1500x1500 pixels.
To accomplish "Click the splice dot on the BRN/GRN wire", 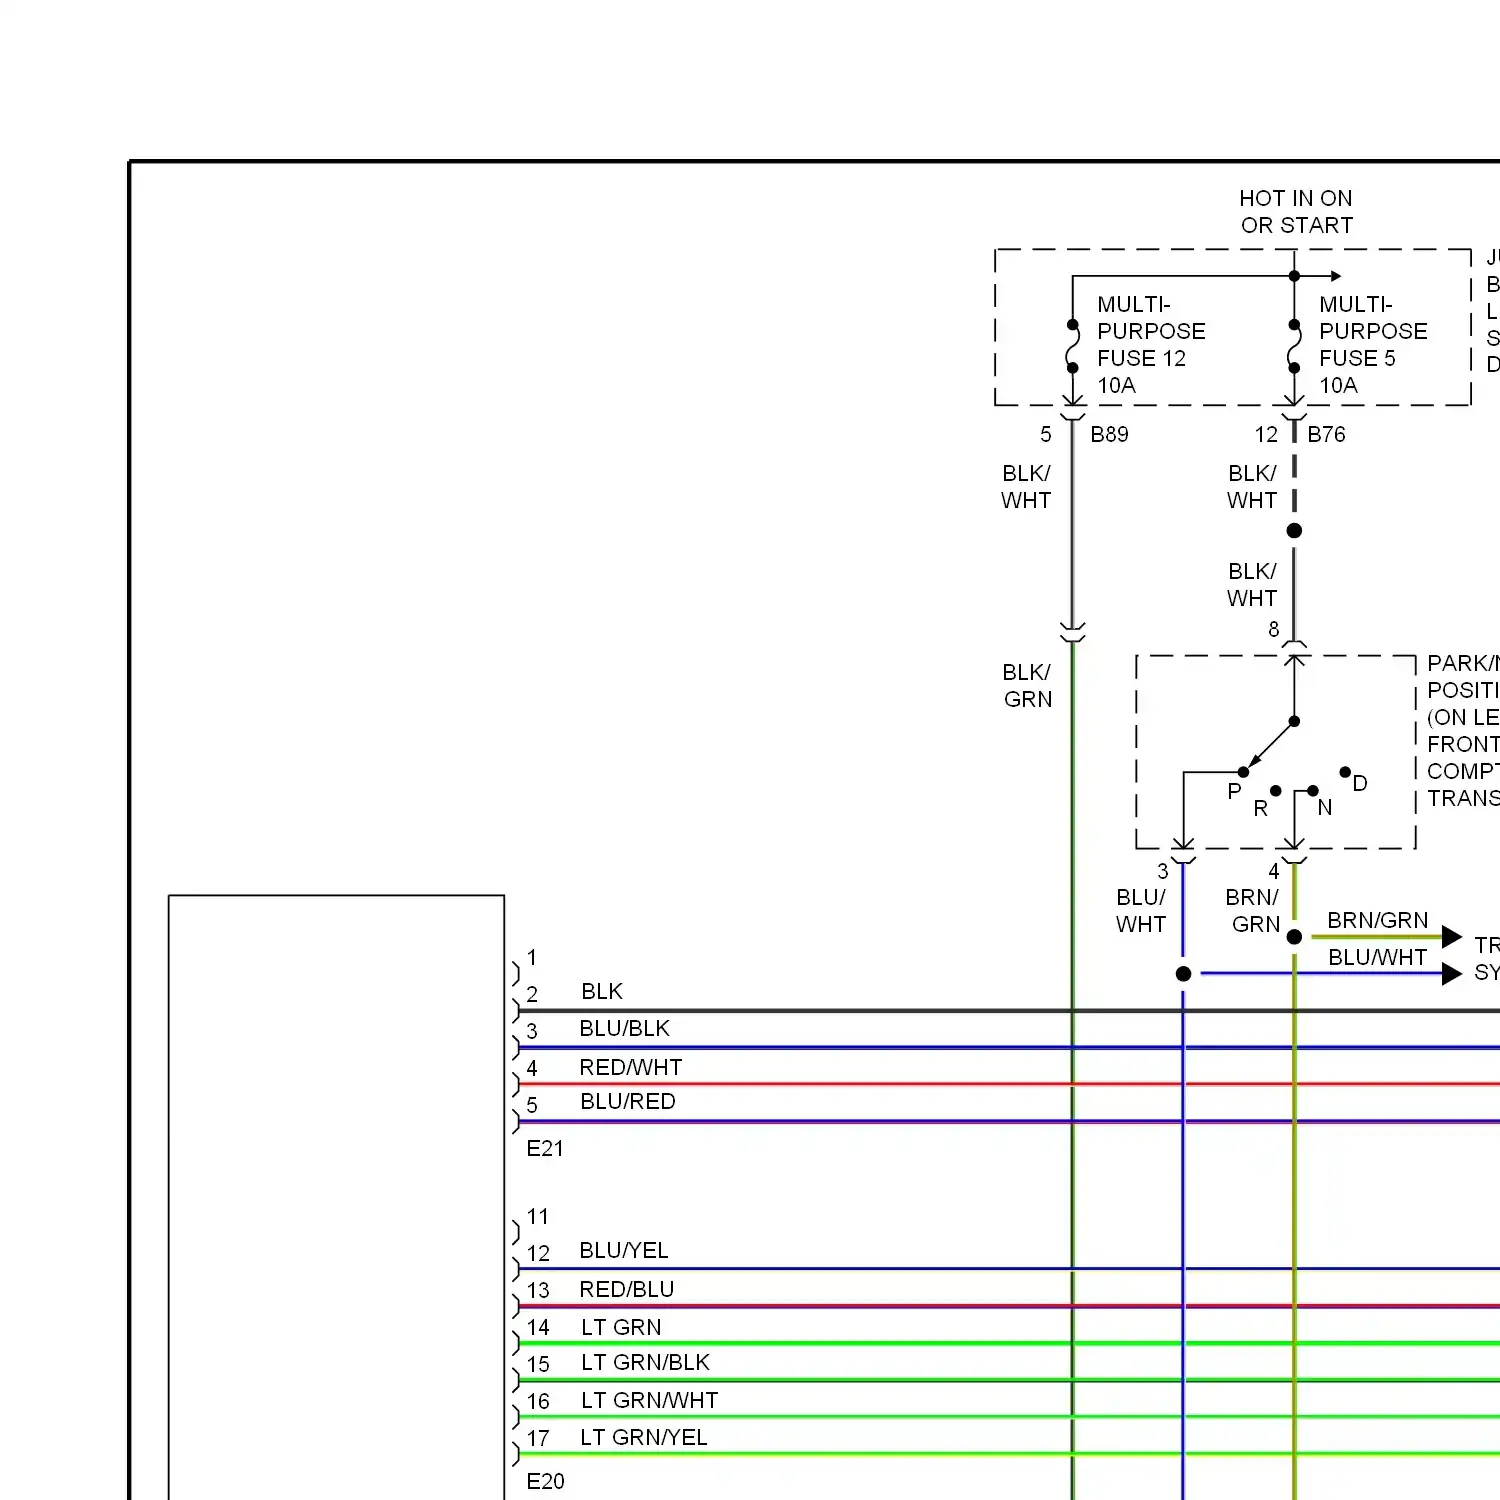I will point(1294,937).
